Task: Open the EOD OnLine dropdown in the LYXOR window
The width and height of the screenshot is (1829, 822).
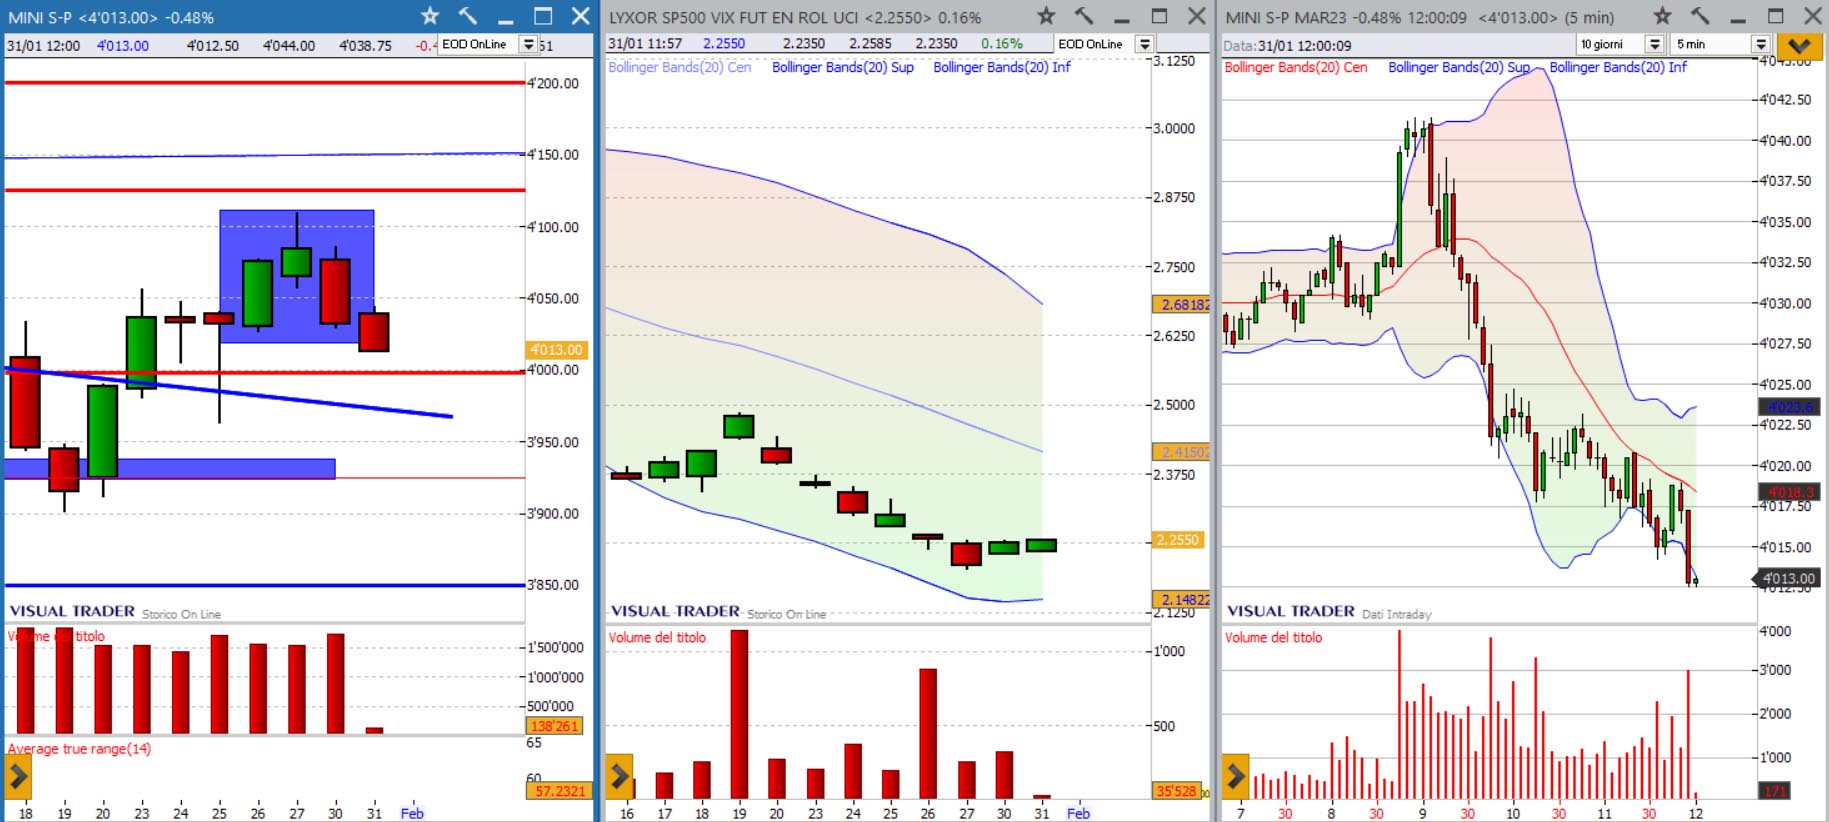Action: click(x=1144, y=44)
